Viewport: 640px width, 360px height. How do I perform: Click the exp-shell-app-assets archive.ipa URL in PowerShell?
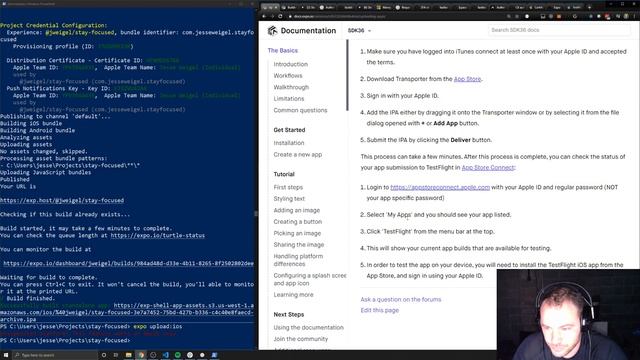[x=127, y=312]
